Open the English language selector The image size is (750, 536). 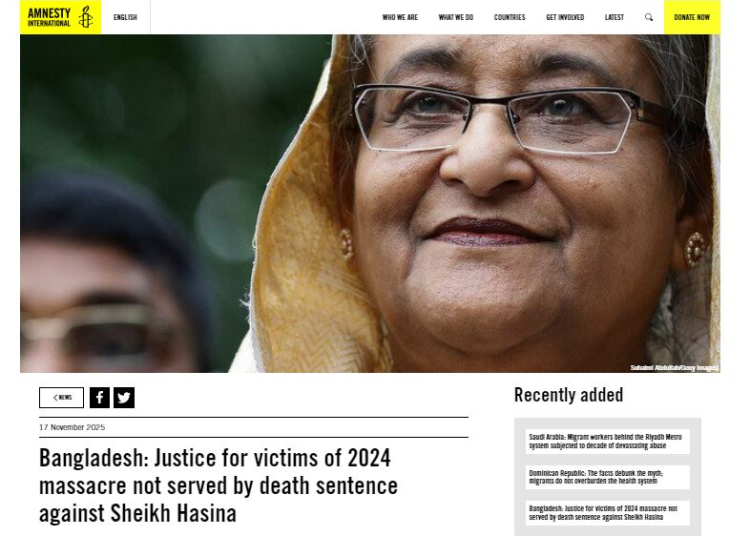pos(125,17)
